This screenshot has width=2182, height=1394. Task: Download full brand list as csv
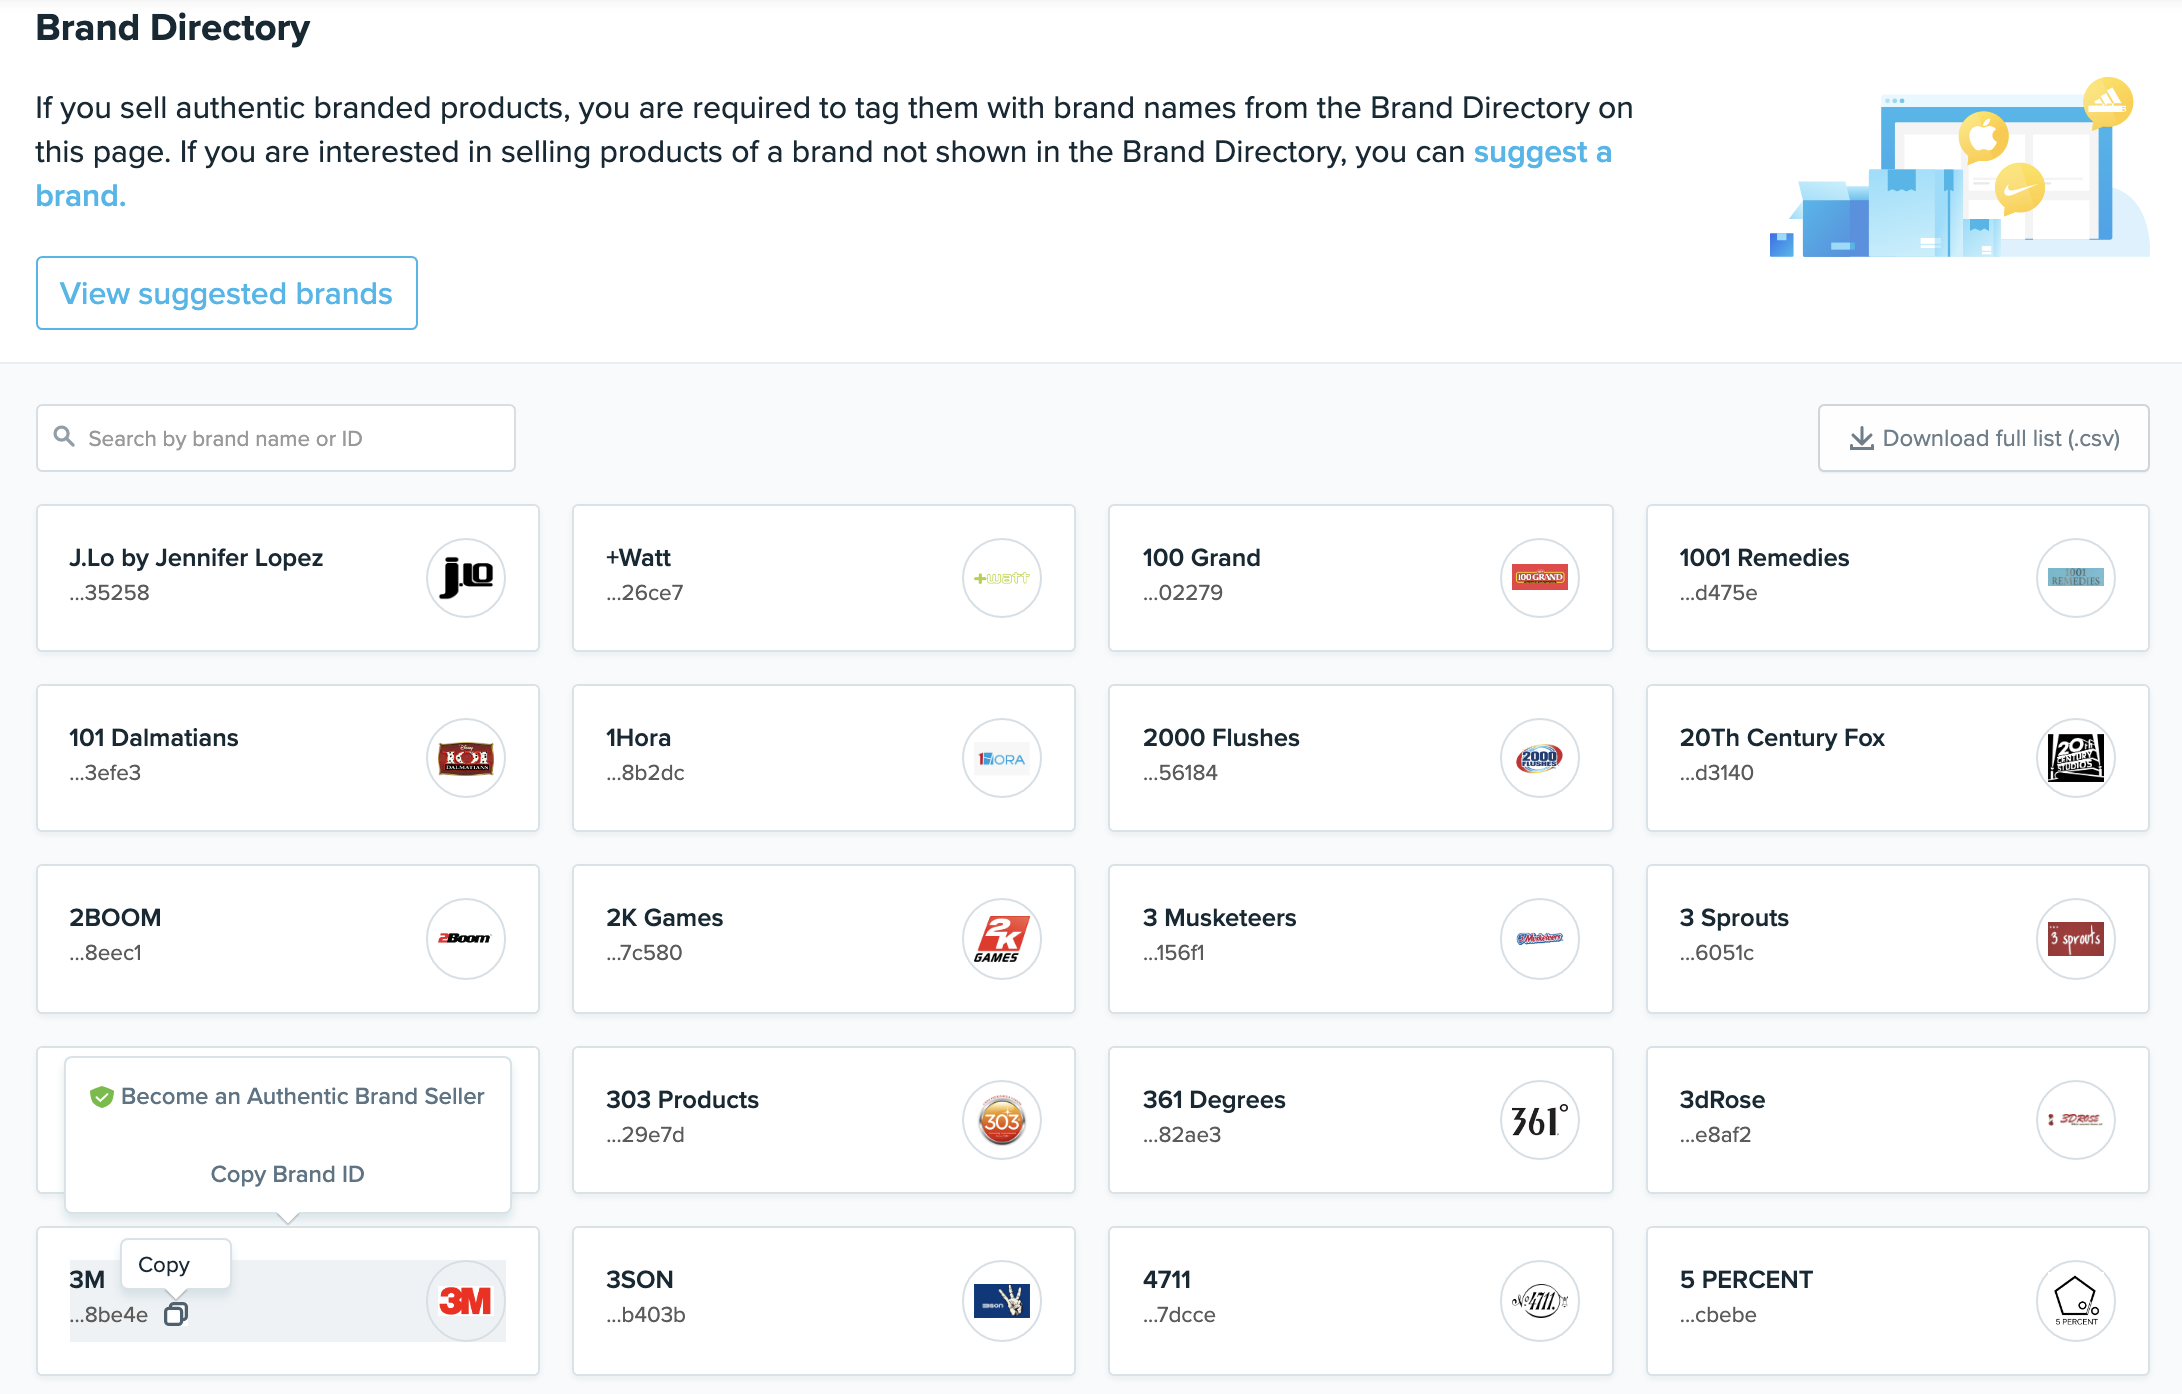click(1983, 438)
